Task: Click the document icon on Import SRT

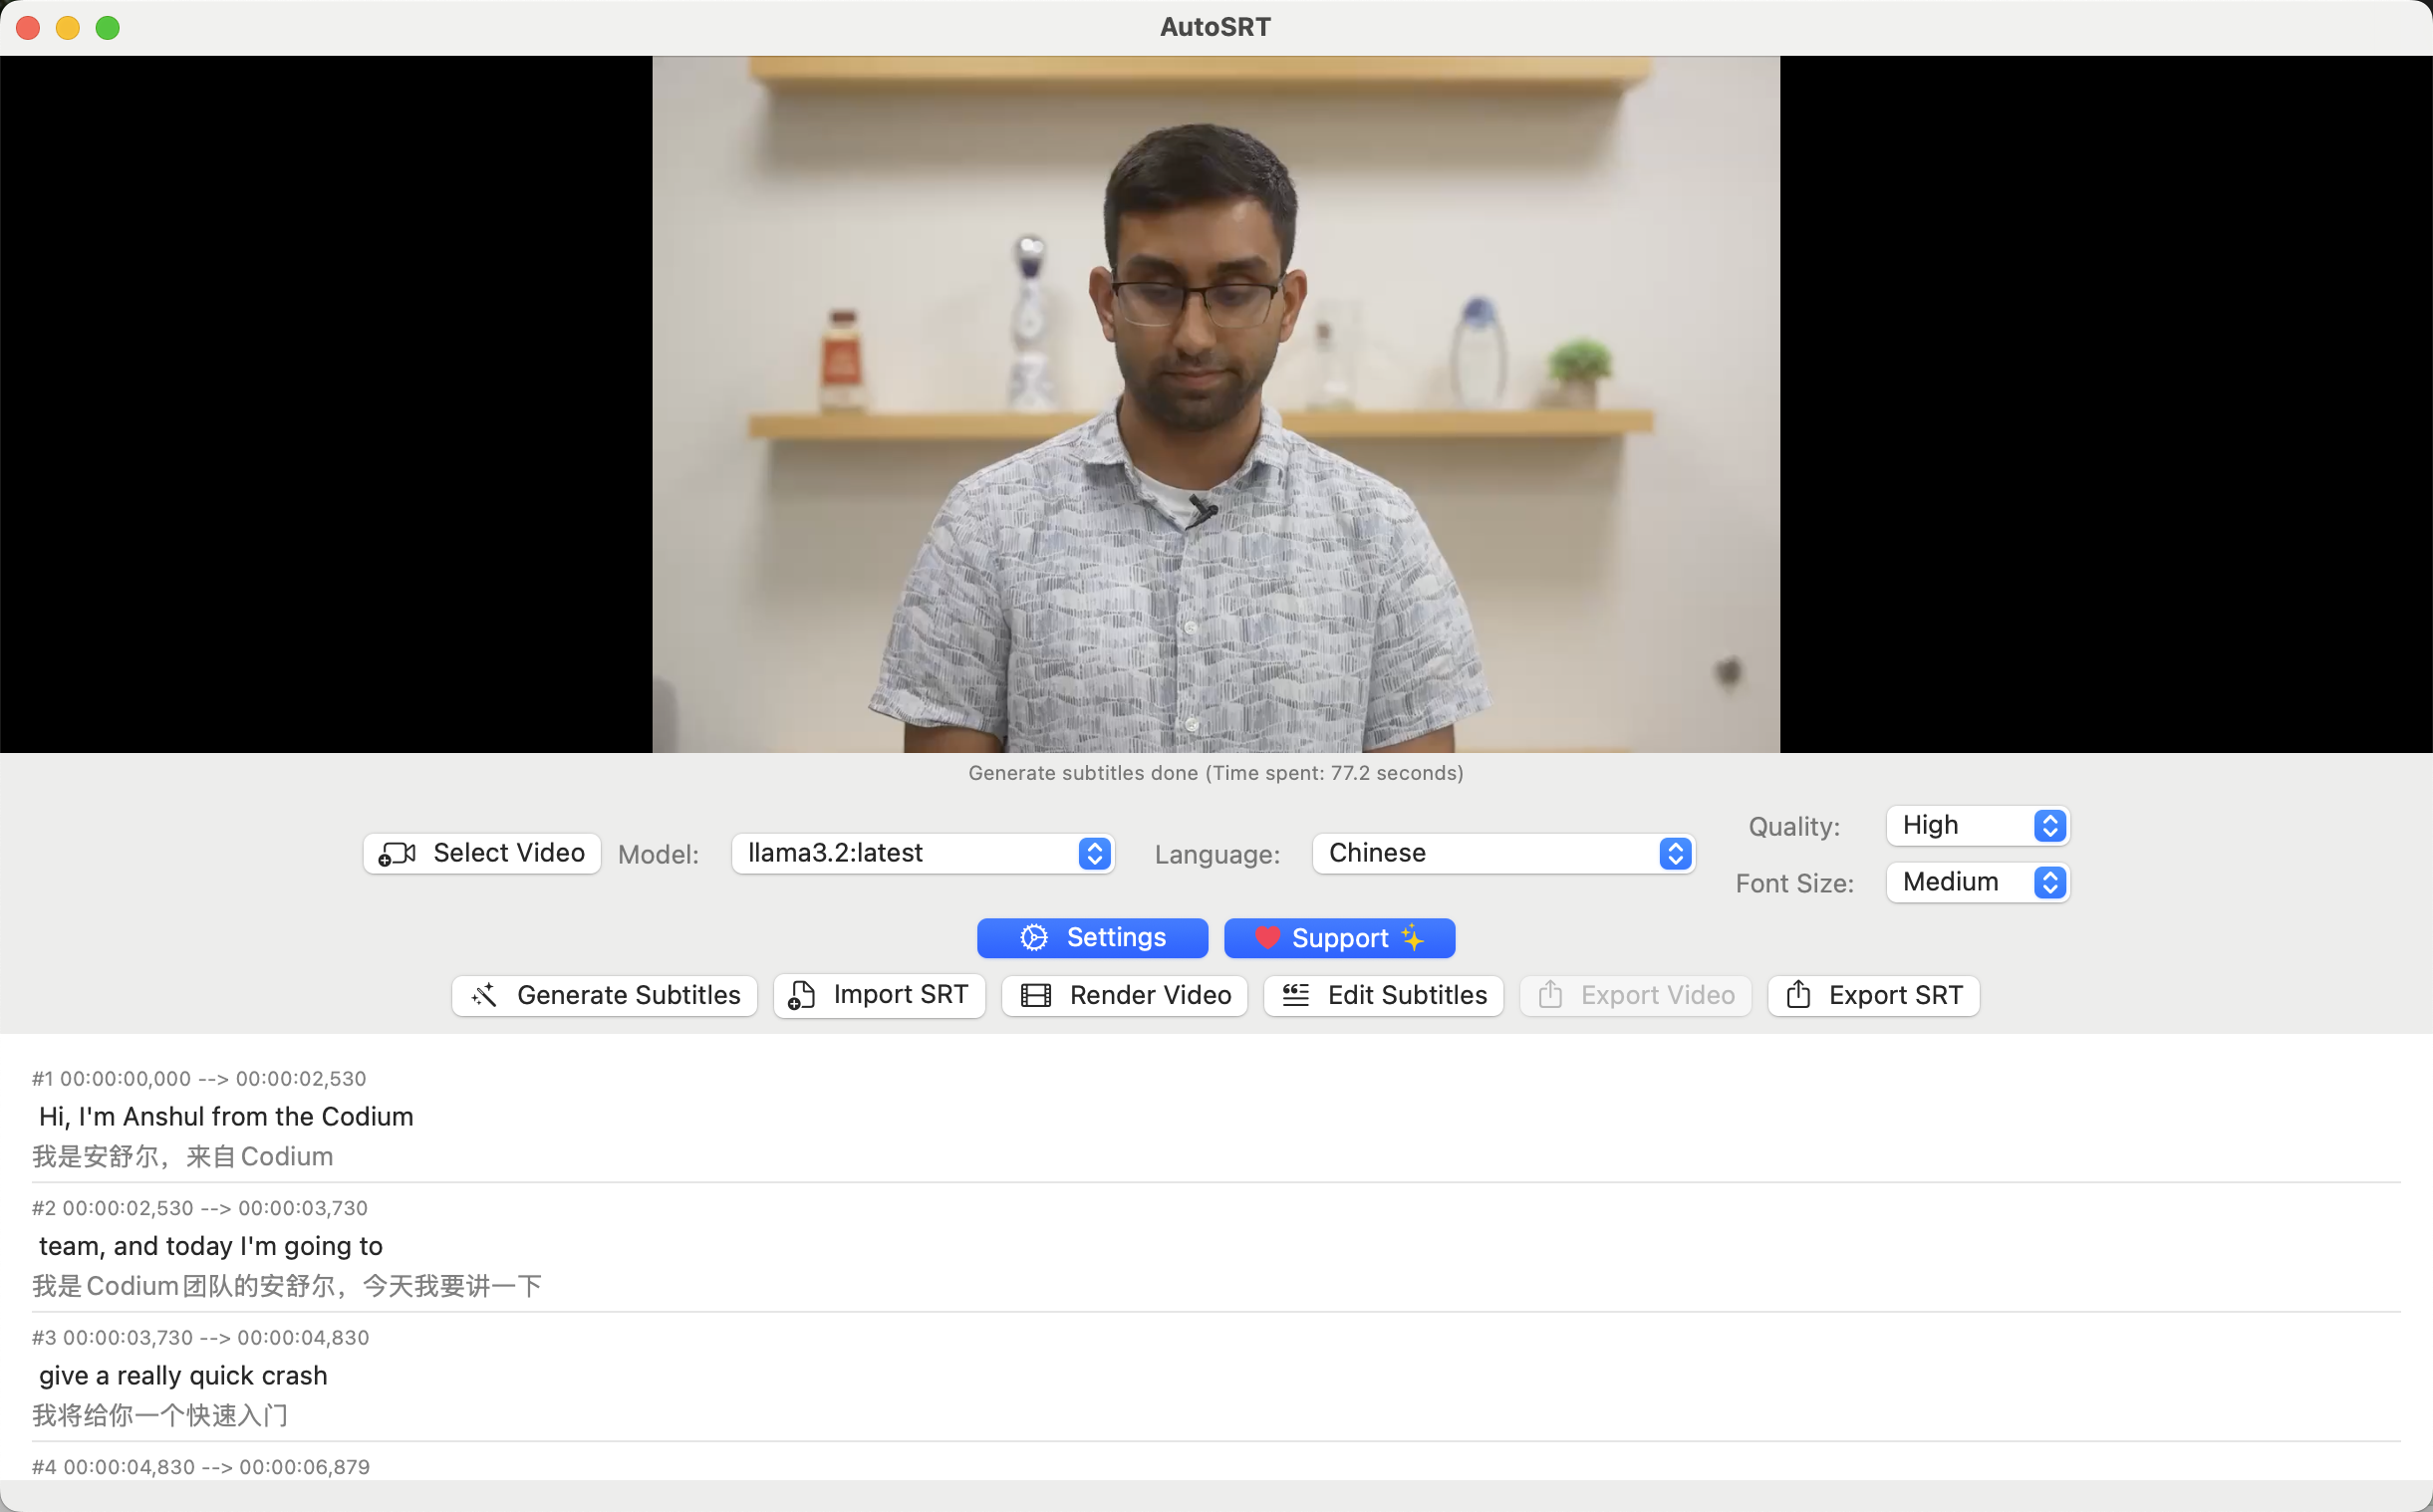Action: coord(801,995)
